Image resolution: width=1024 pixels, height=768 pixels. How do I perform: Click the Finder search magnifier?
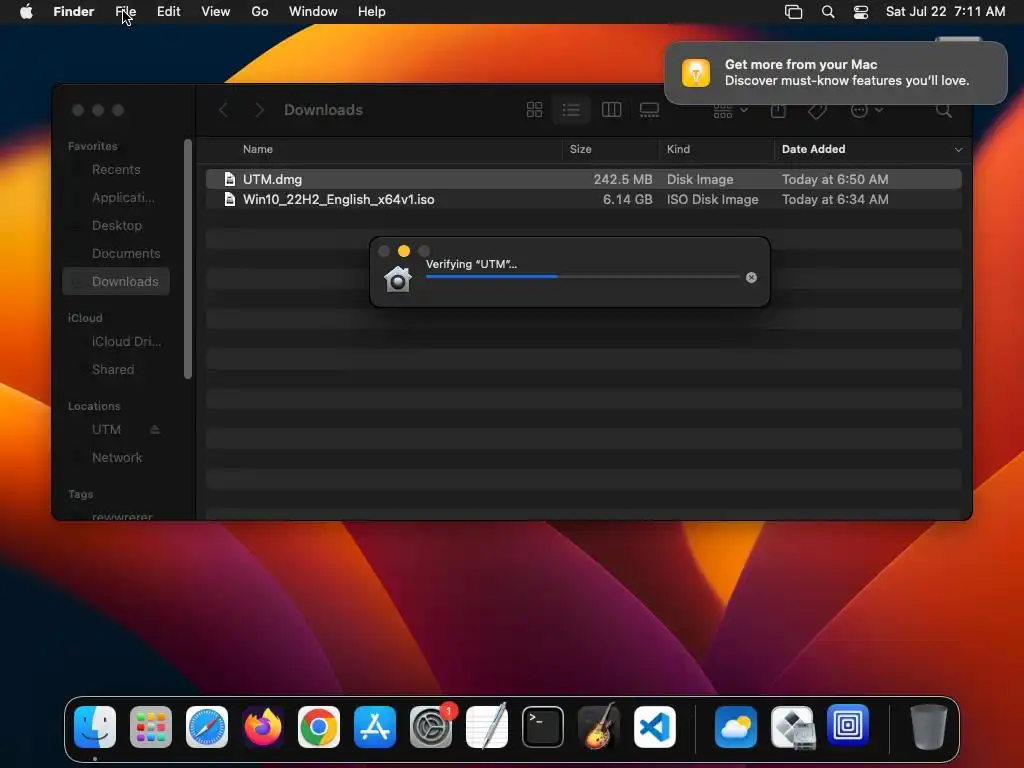click(944, 110)
